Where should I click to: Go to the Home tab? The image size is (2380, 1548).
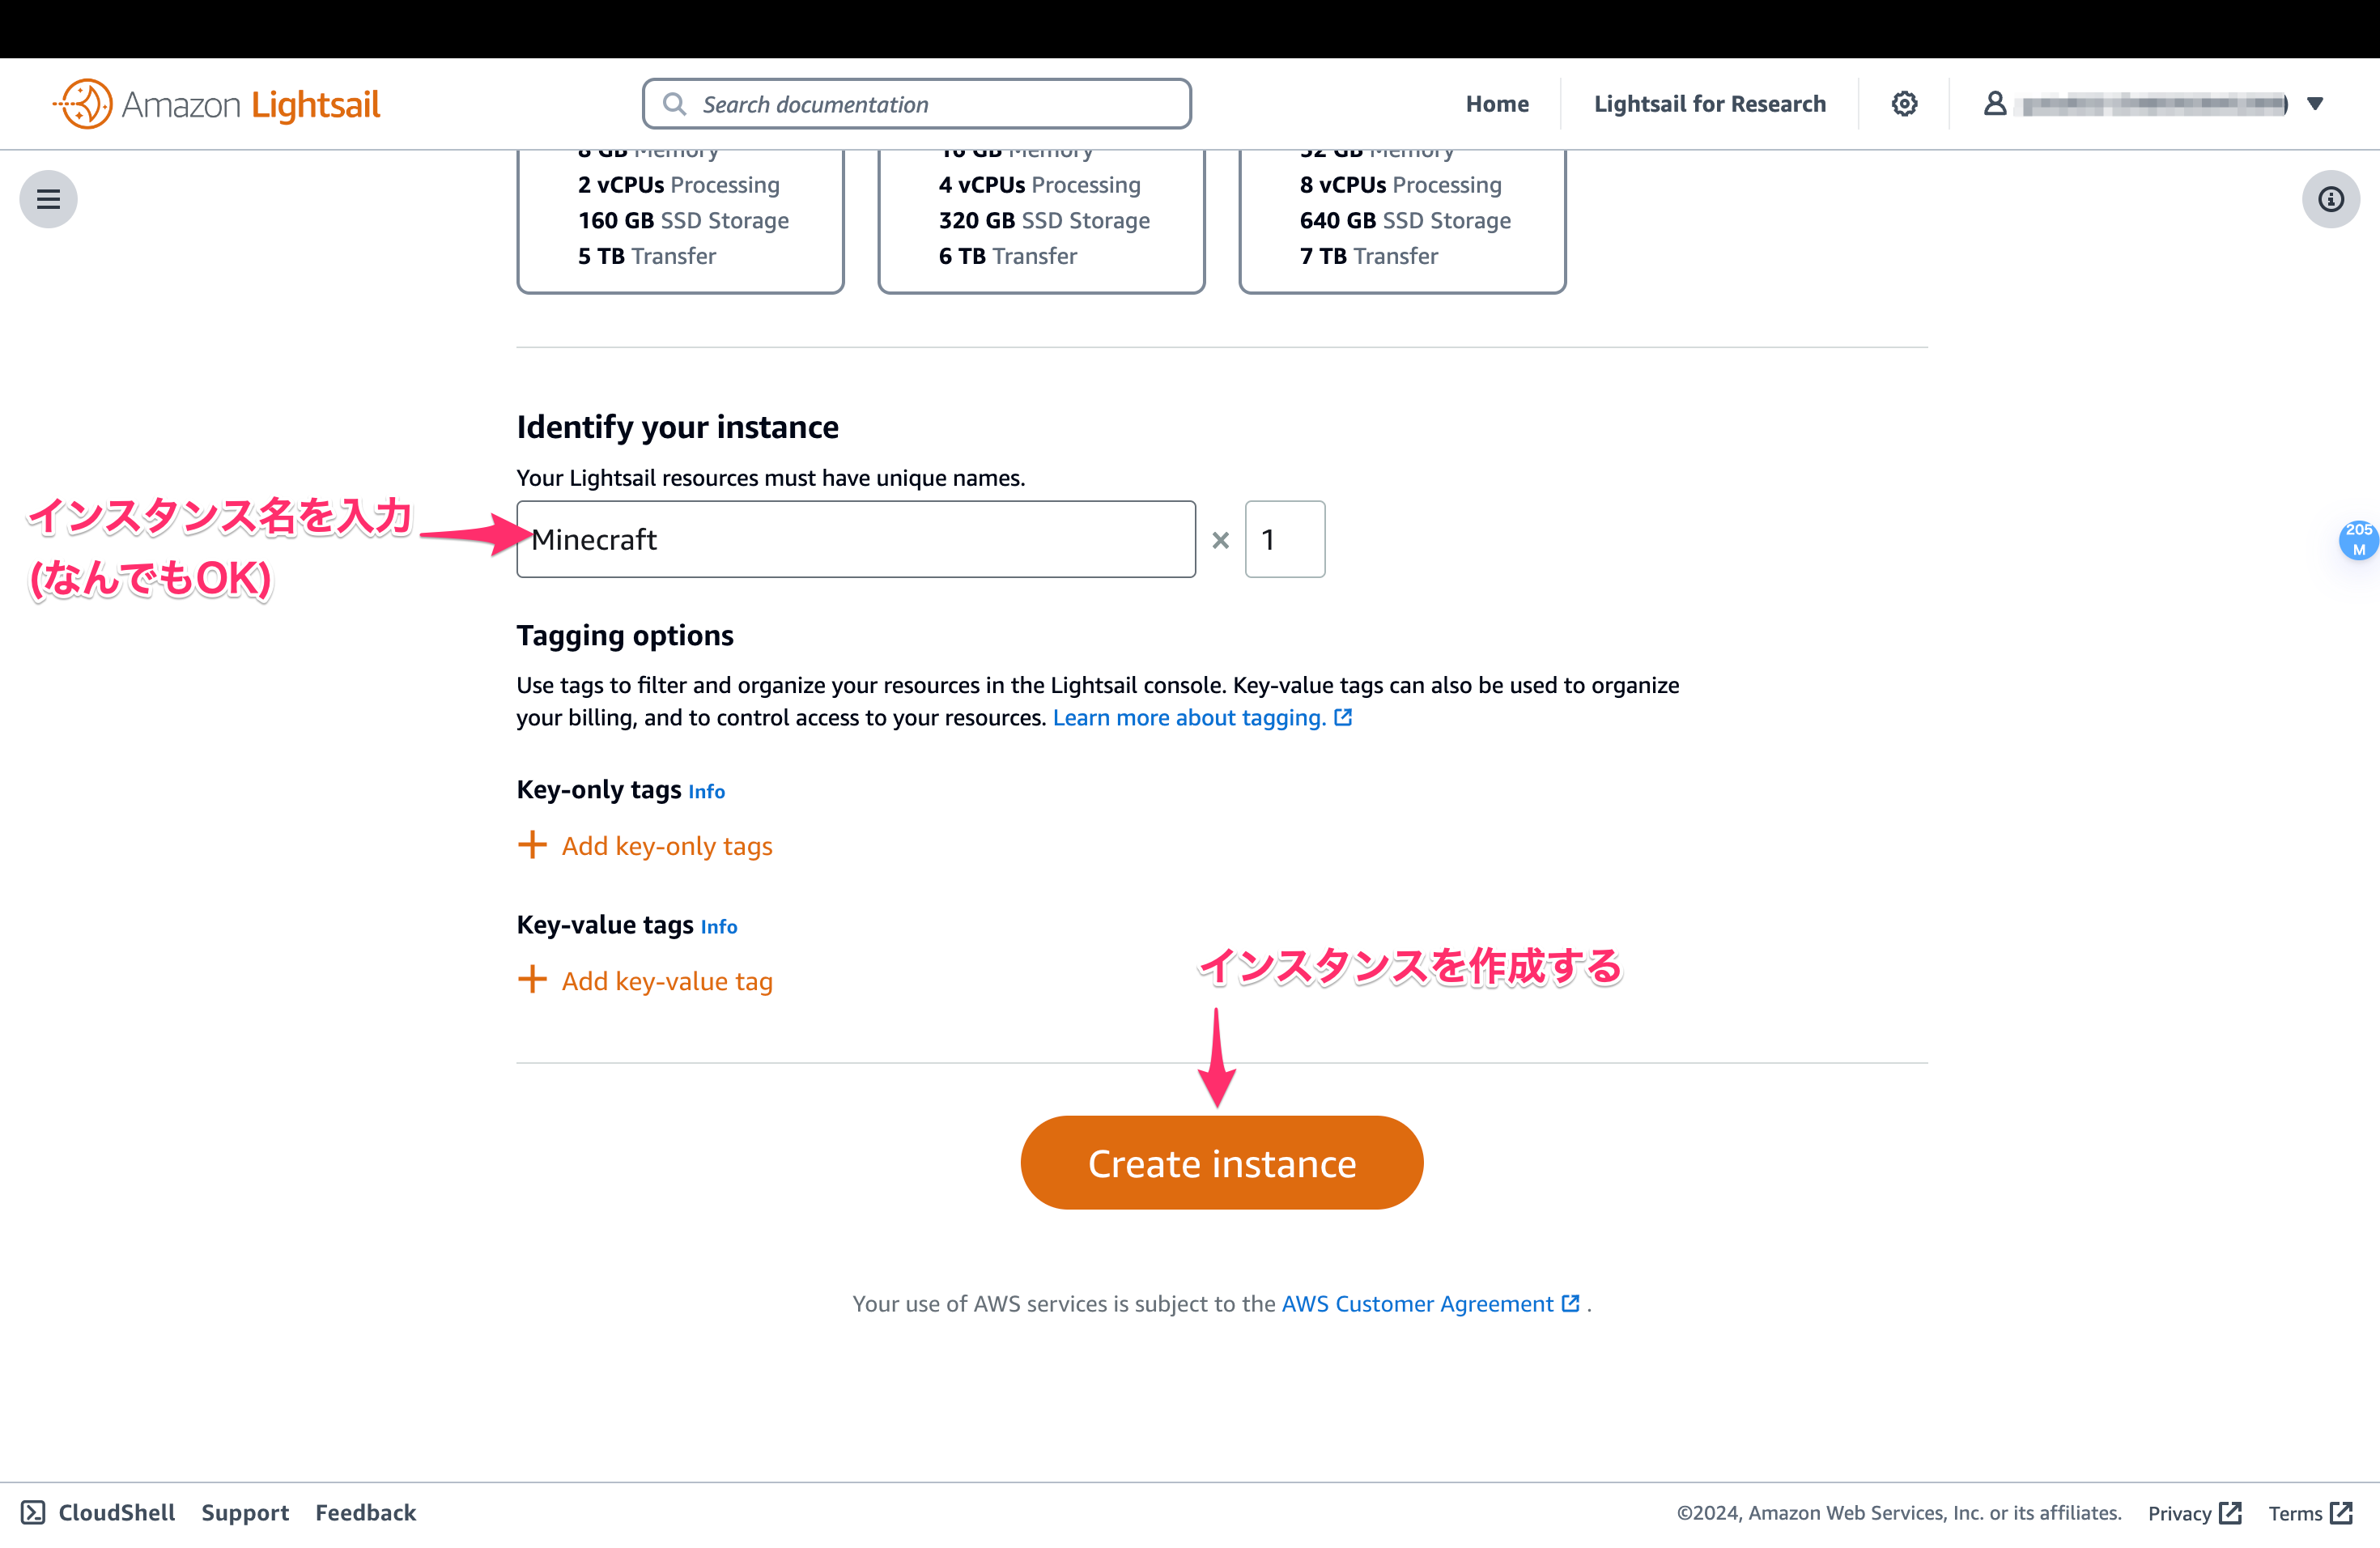point(1497,103)
